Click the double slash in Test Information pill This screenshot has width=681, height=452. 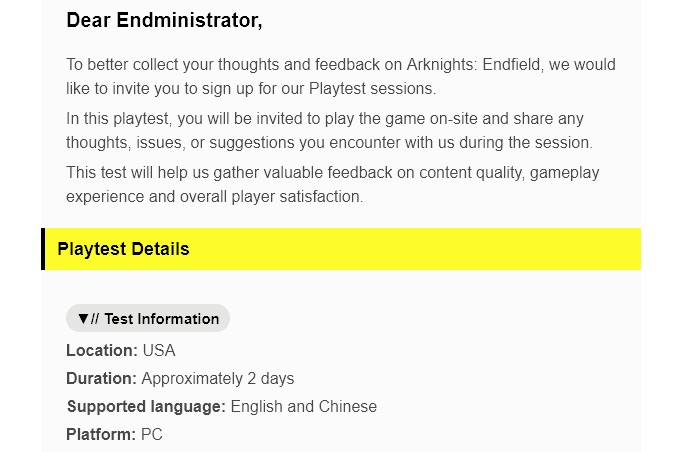point(95,319)
